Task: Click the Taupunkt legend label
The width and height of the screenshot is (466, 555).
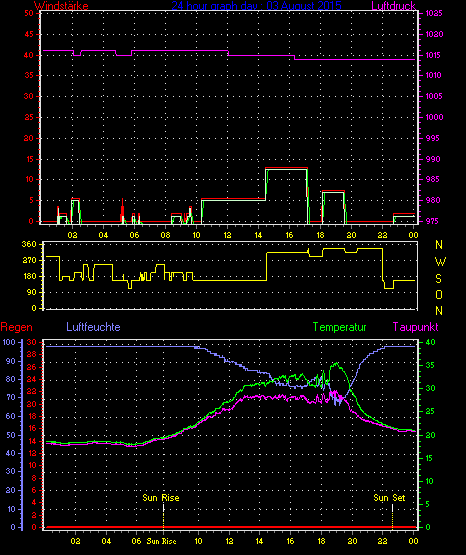Action: point(416,327)
